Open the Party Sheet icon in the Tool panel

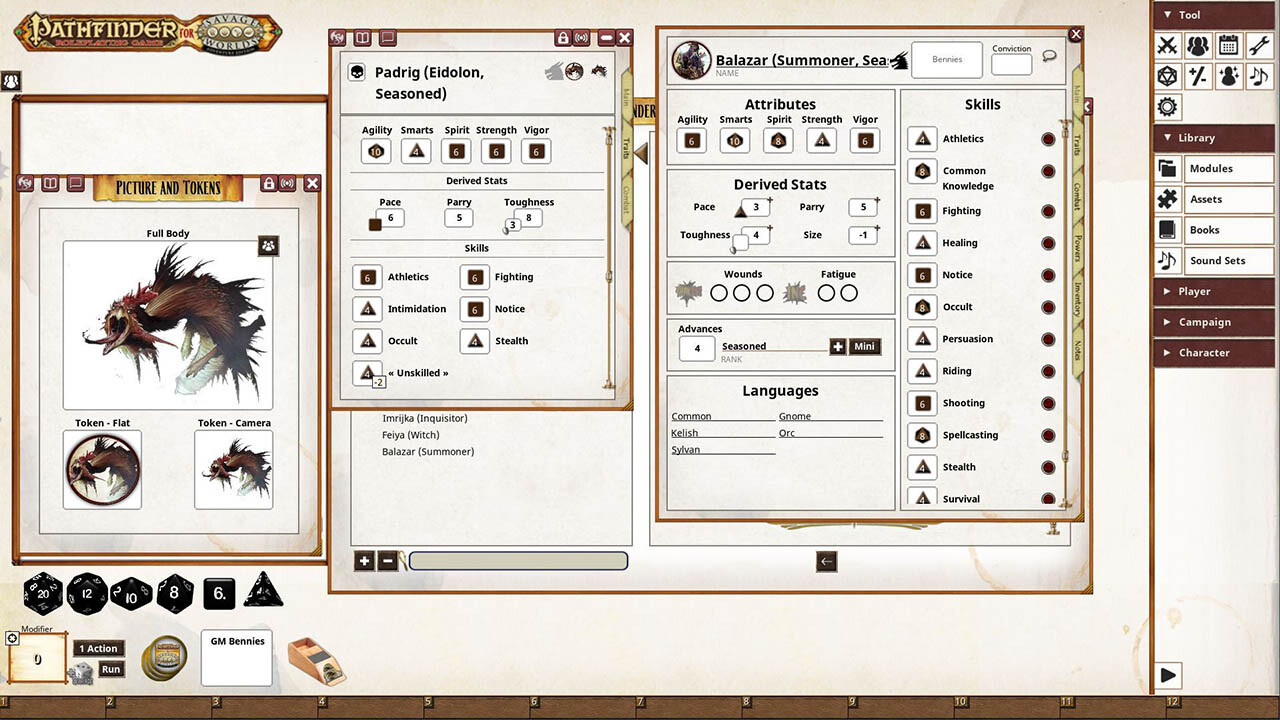[1198, 45]
